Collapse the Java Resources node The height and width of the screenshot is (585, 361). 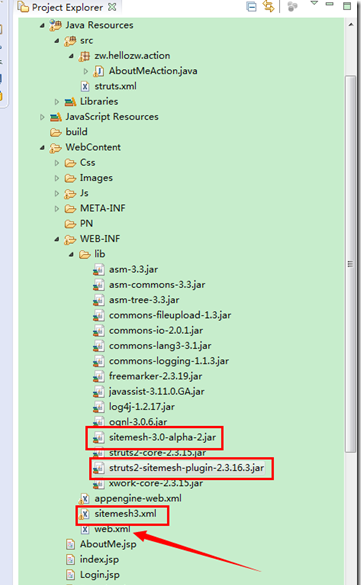point(42,25)
